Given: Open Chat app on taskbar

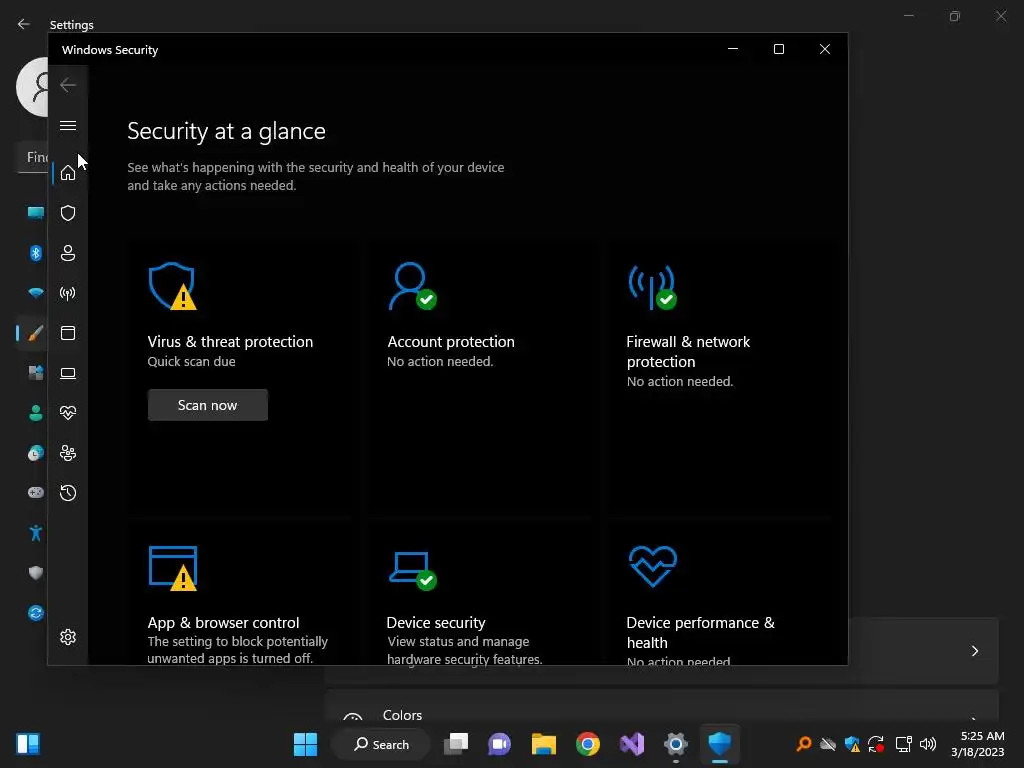Looking at the screenshot, I should (x=500, y=744).
